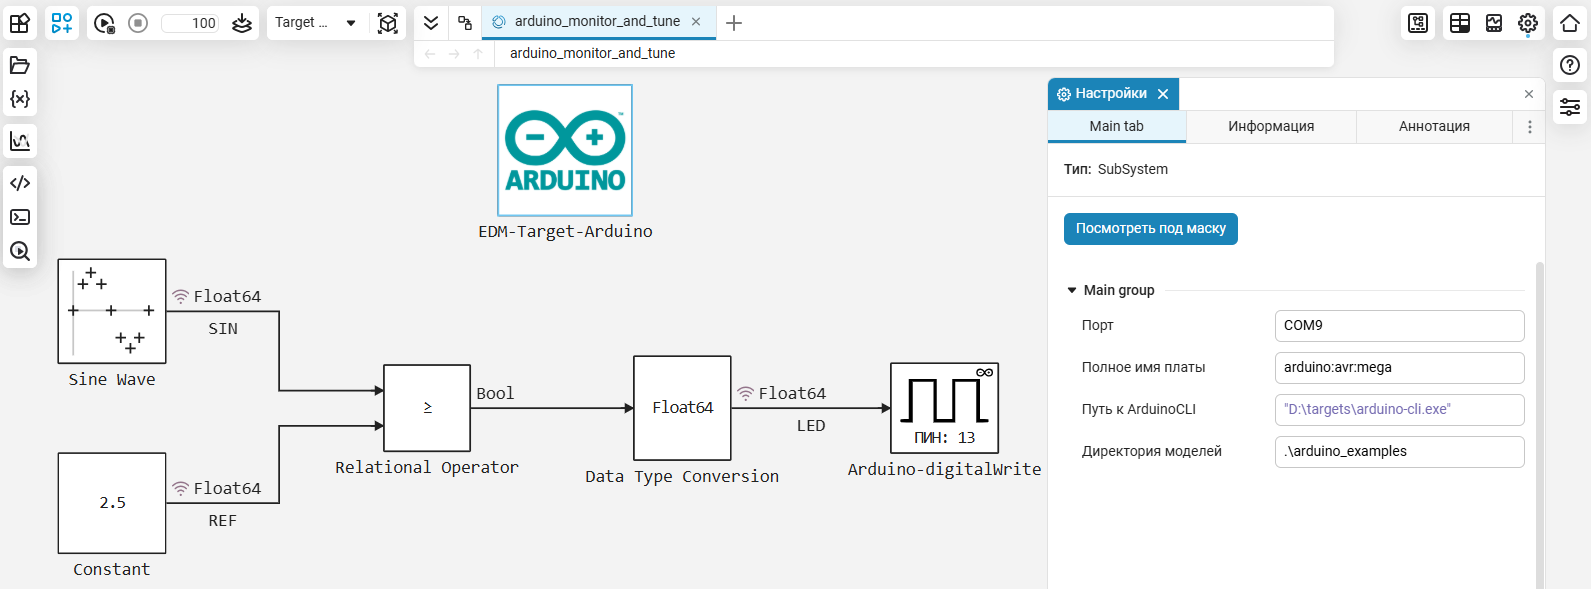
Task: Open the graphs chart icon in sidebar
Action: click(x=20, y=141)
